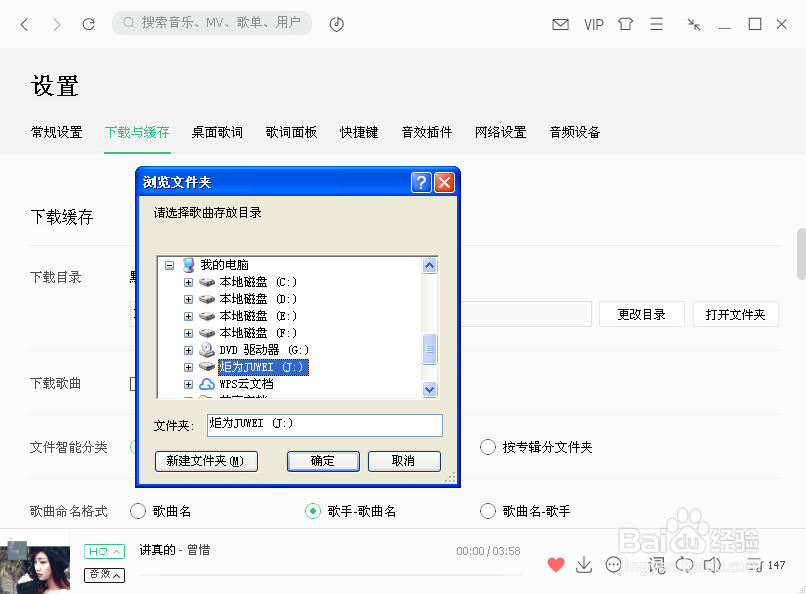The width and height of the screenshot is (806, 594).
Task: Open the mail messages icon
Action: click(560, 24)
